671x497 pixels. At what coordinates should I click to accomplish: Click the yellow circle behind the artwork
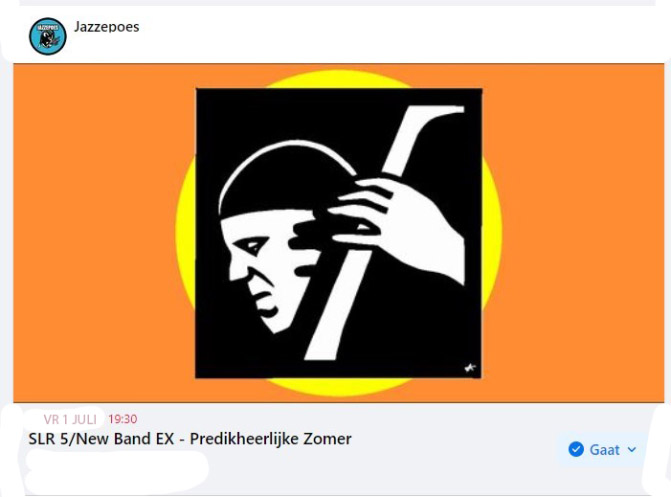(x=492, y=233)
